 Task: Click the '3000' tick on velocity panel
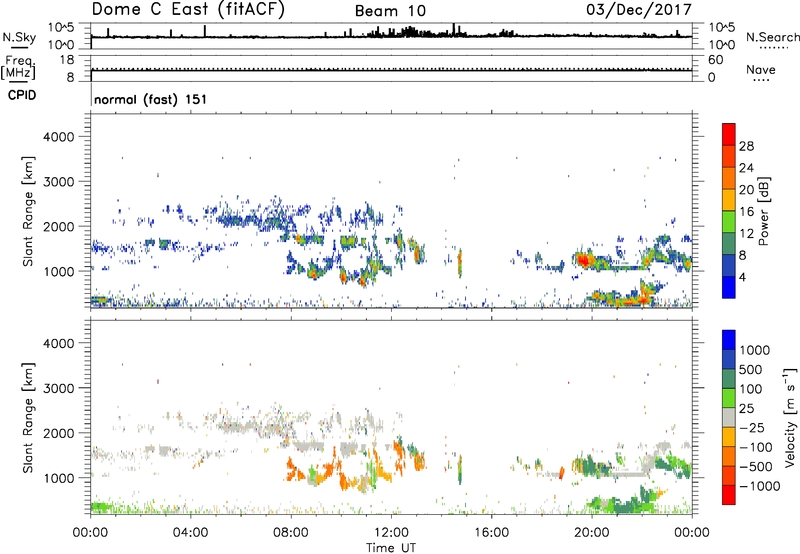[59, 388]
